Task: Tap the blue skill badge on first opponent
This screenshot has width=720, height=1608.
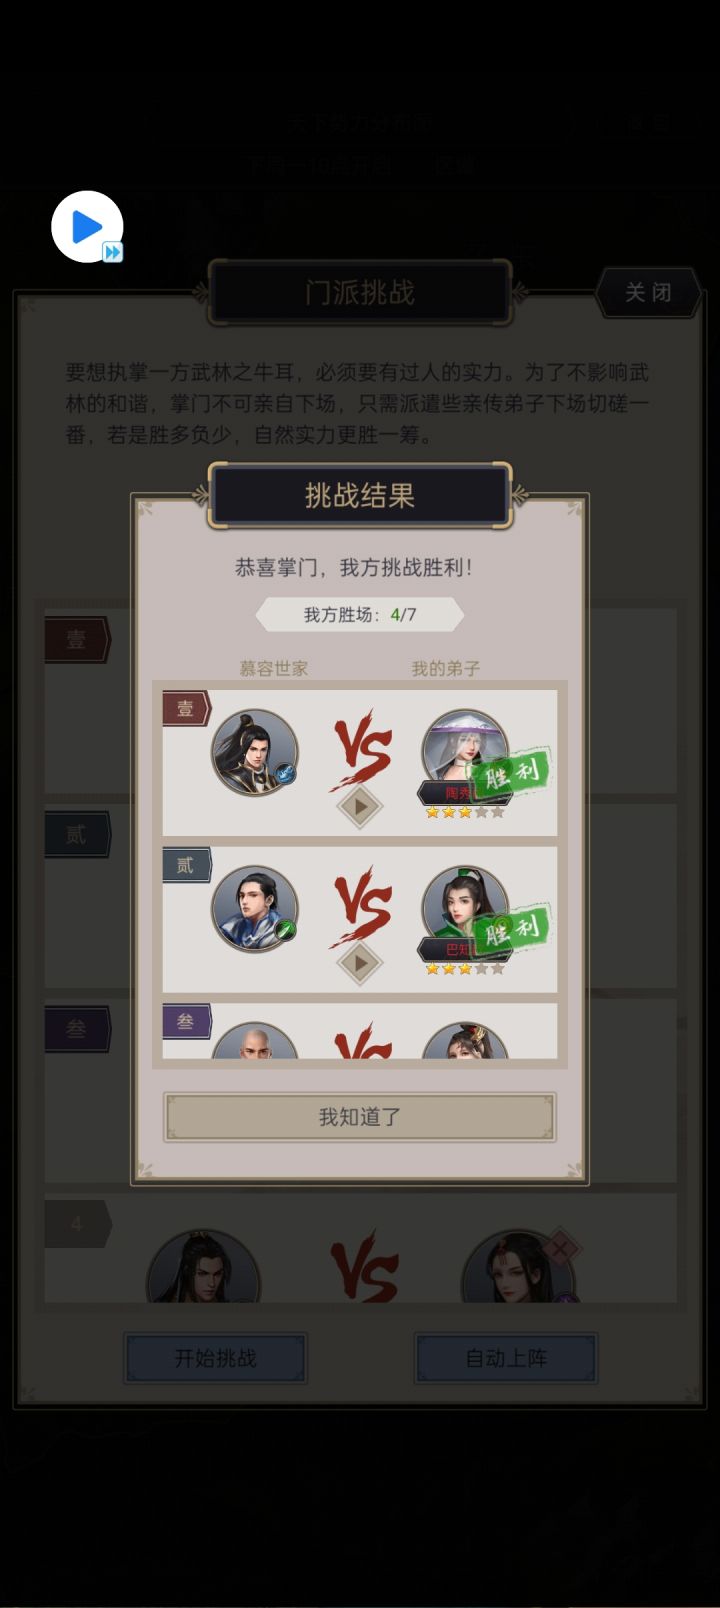Action: [285, 773]
